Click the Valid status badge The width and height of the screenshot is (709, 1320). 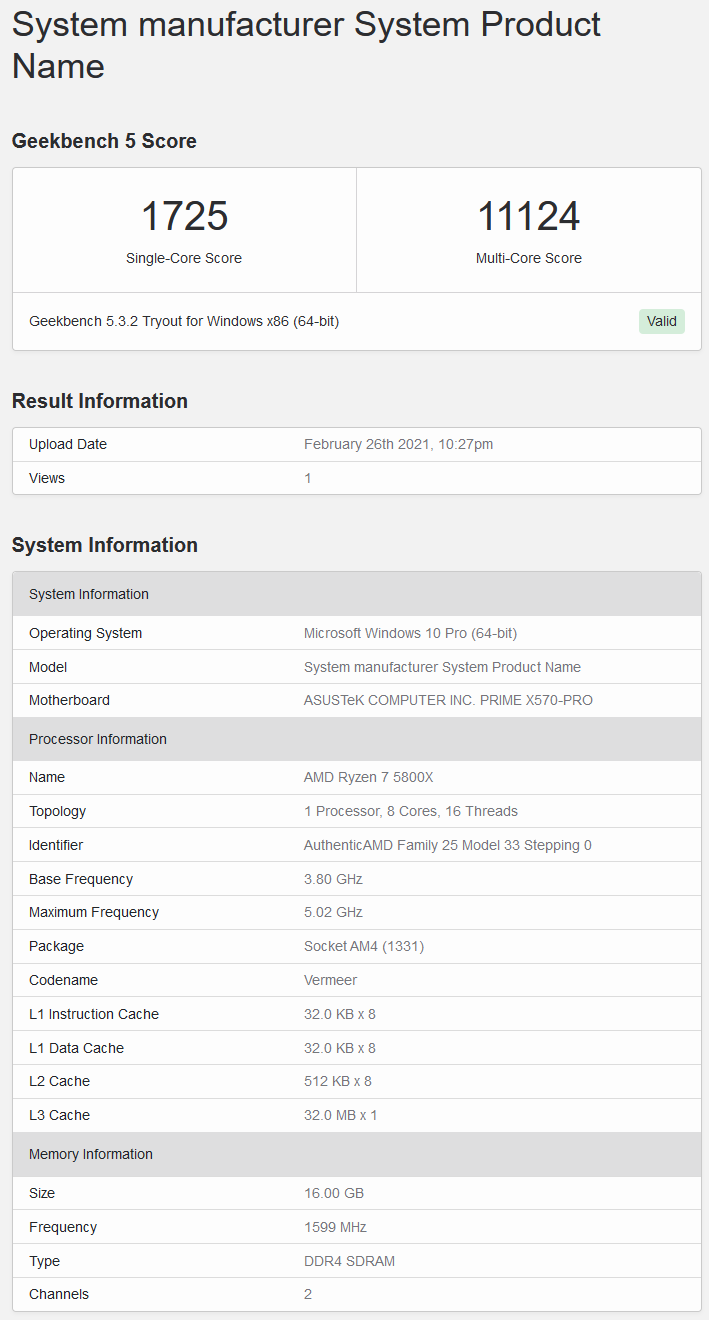[662, 321]
